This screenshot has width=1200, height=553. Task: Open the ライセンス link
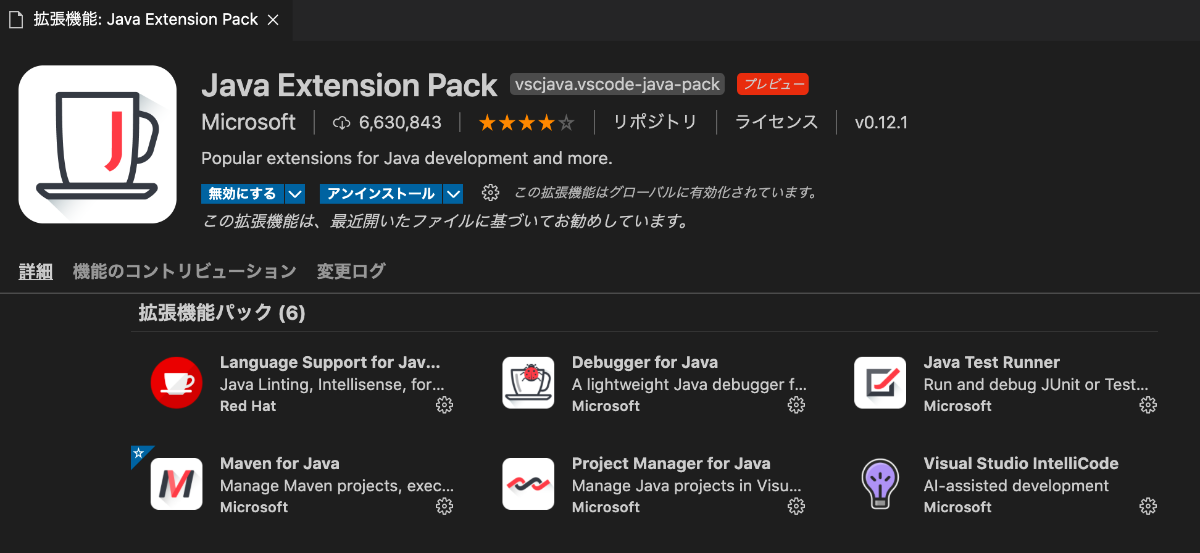776,122
